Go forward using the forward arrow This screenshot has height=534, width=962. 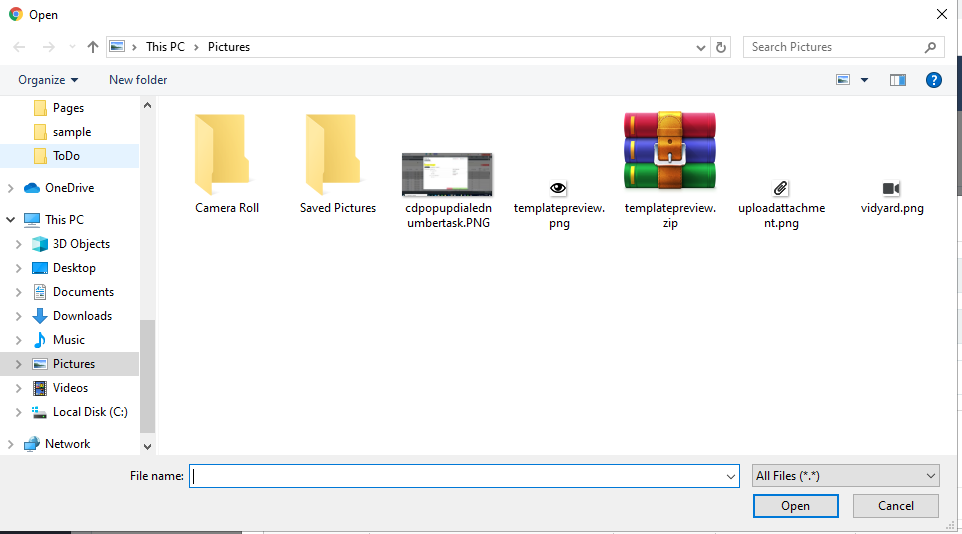coord(48,47)
